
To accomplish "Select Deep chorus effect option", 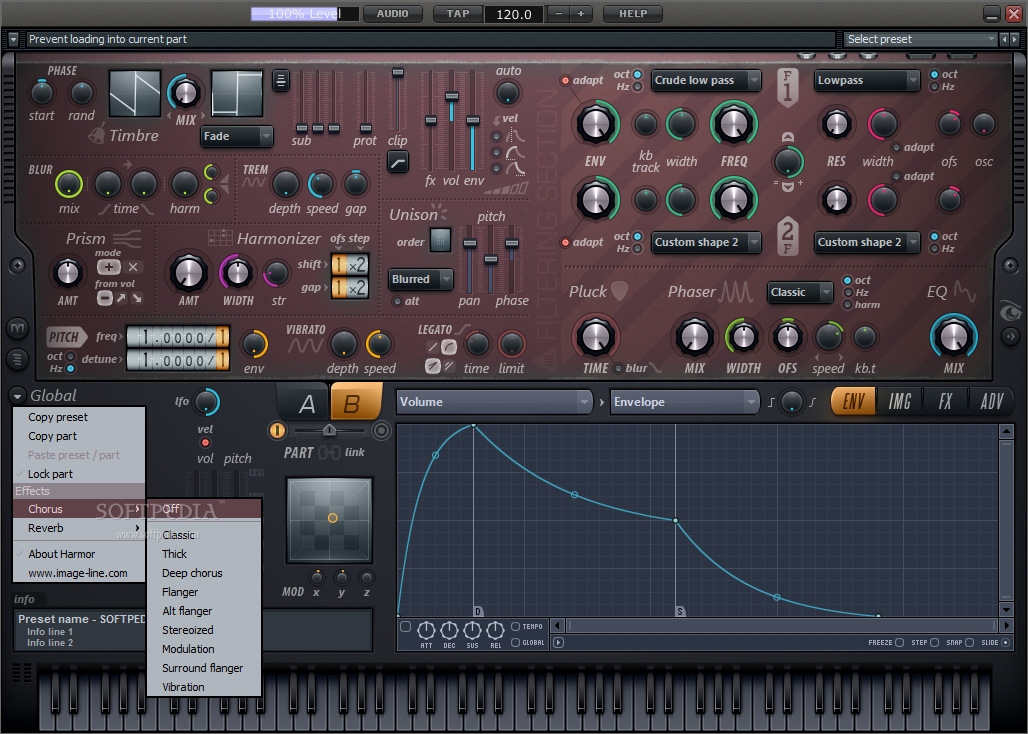I will pyautogui.click(x=204, y=573).
